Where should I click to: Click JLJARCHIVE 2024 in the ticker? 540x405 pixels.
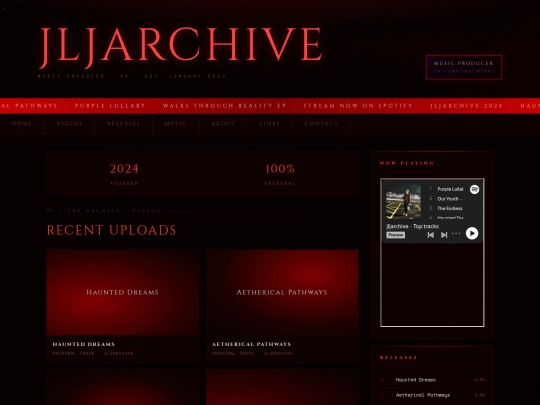(x=466, y=106)
